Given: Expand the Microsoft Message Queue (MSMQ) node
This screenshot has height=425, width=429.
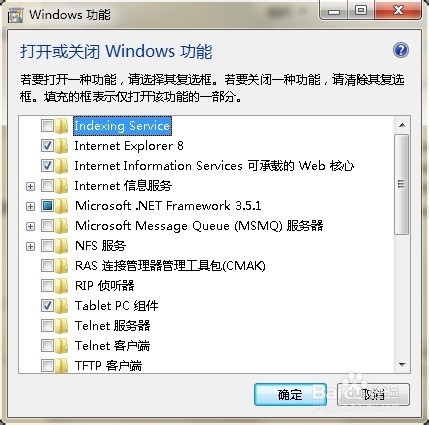Looking at the screenshot, I should click(x=30, y=226).
